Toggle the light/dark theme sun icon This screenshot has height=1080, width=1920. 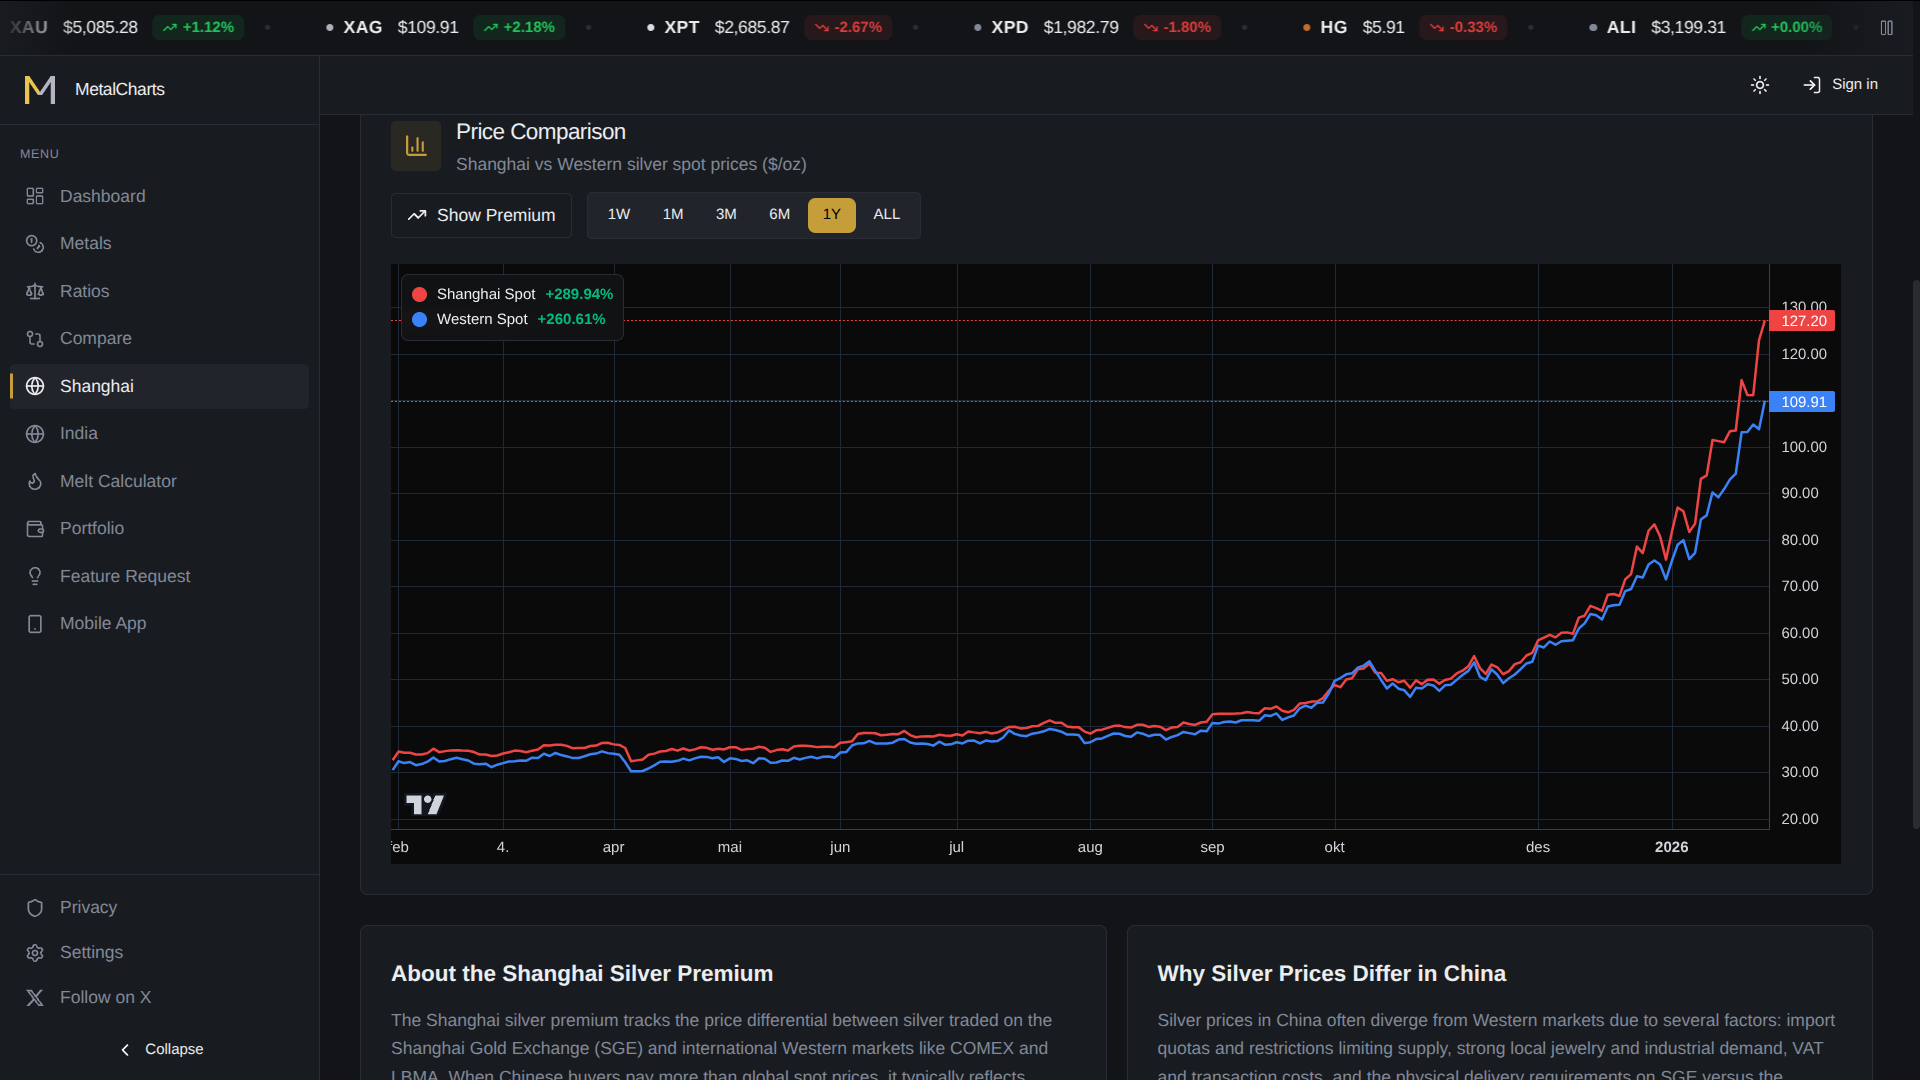click(1760, 85)
